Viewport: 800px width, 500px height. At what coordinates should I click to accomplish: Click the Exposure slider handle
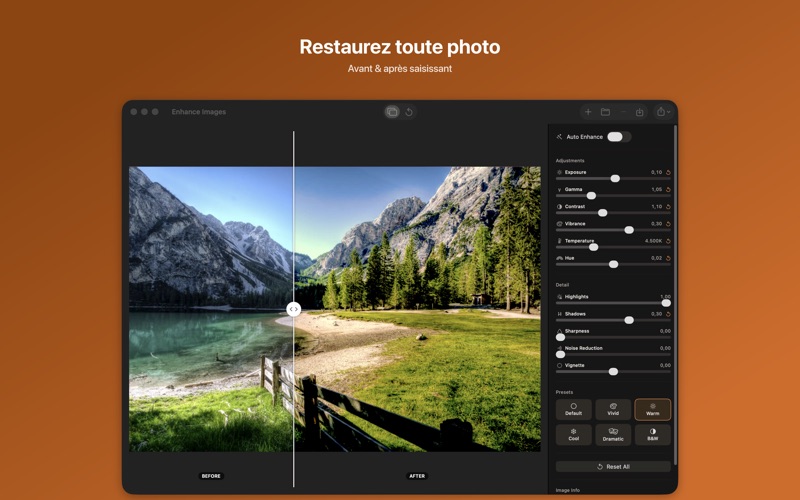tap(615, 179)
